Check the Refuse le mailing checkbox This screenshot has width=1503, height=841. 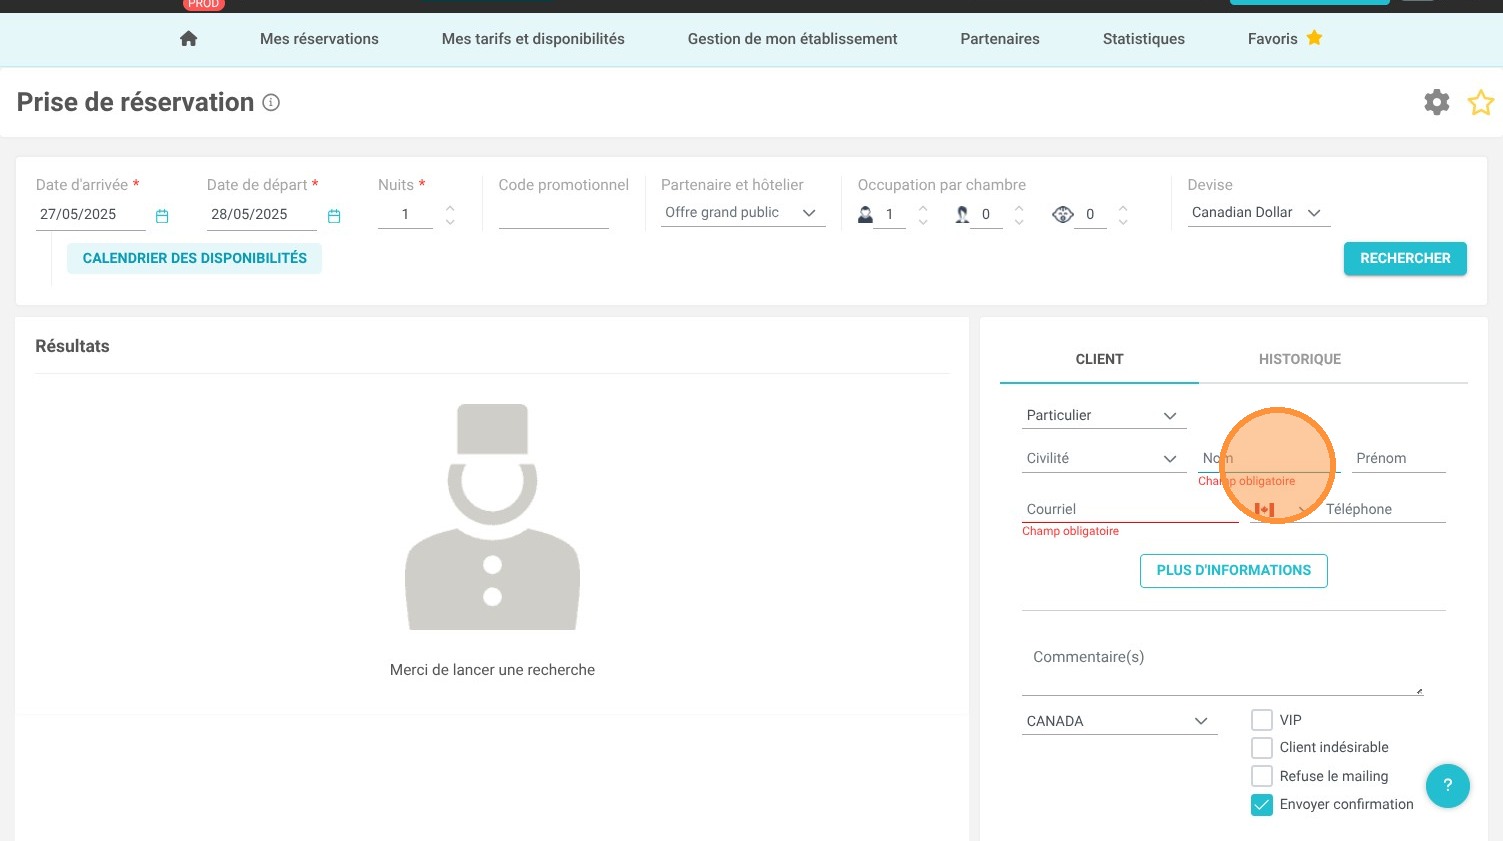1262,776
